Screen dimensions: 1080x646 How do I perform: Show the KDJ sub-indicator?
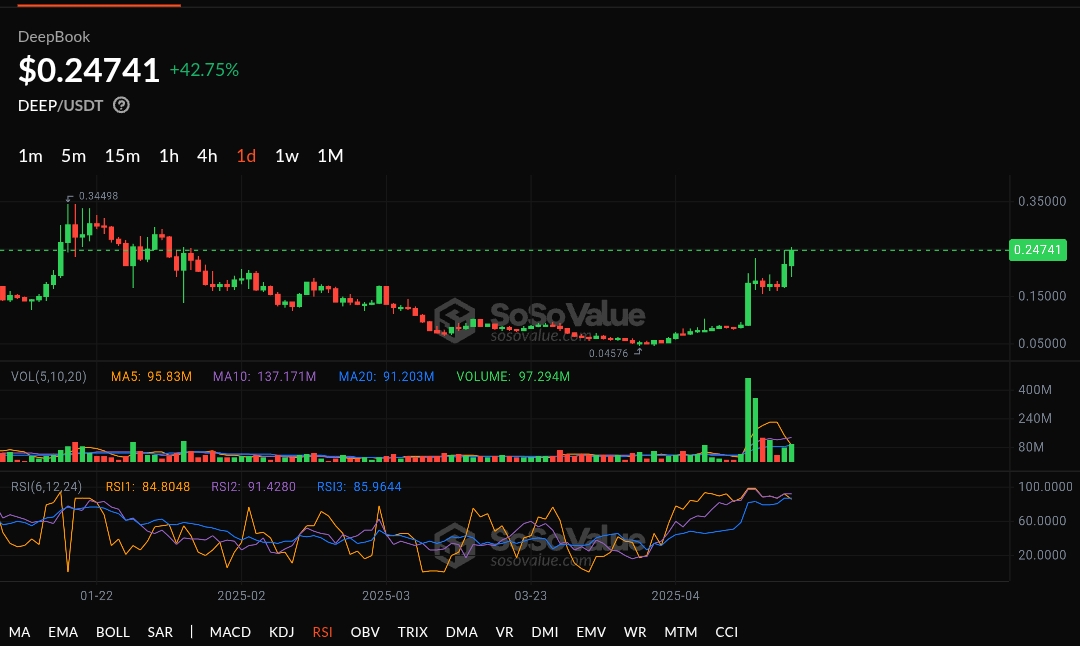pyautogui.click(x=282, y=632)
